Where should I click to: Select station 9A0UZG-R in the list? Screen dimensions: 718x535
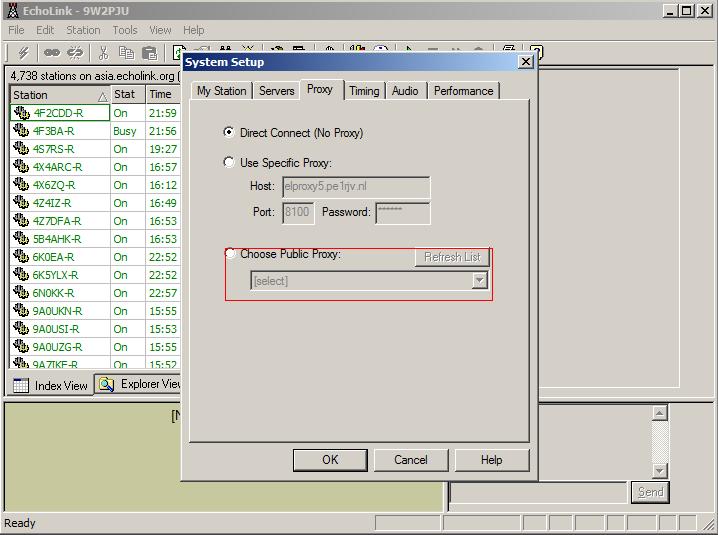pos(57,347)
